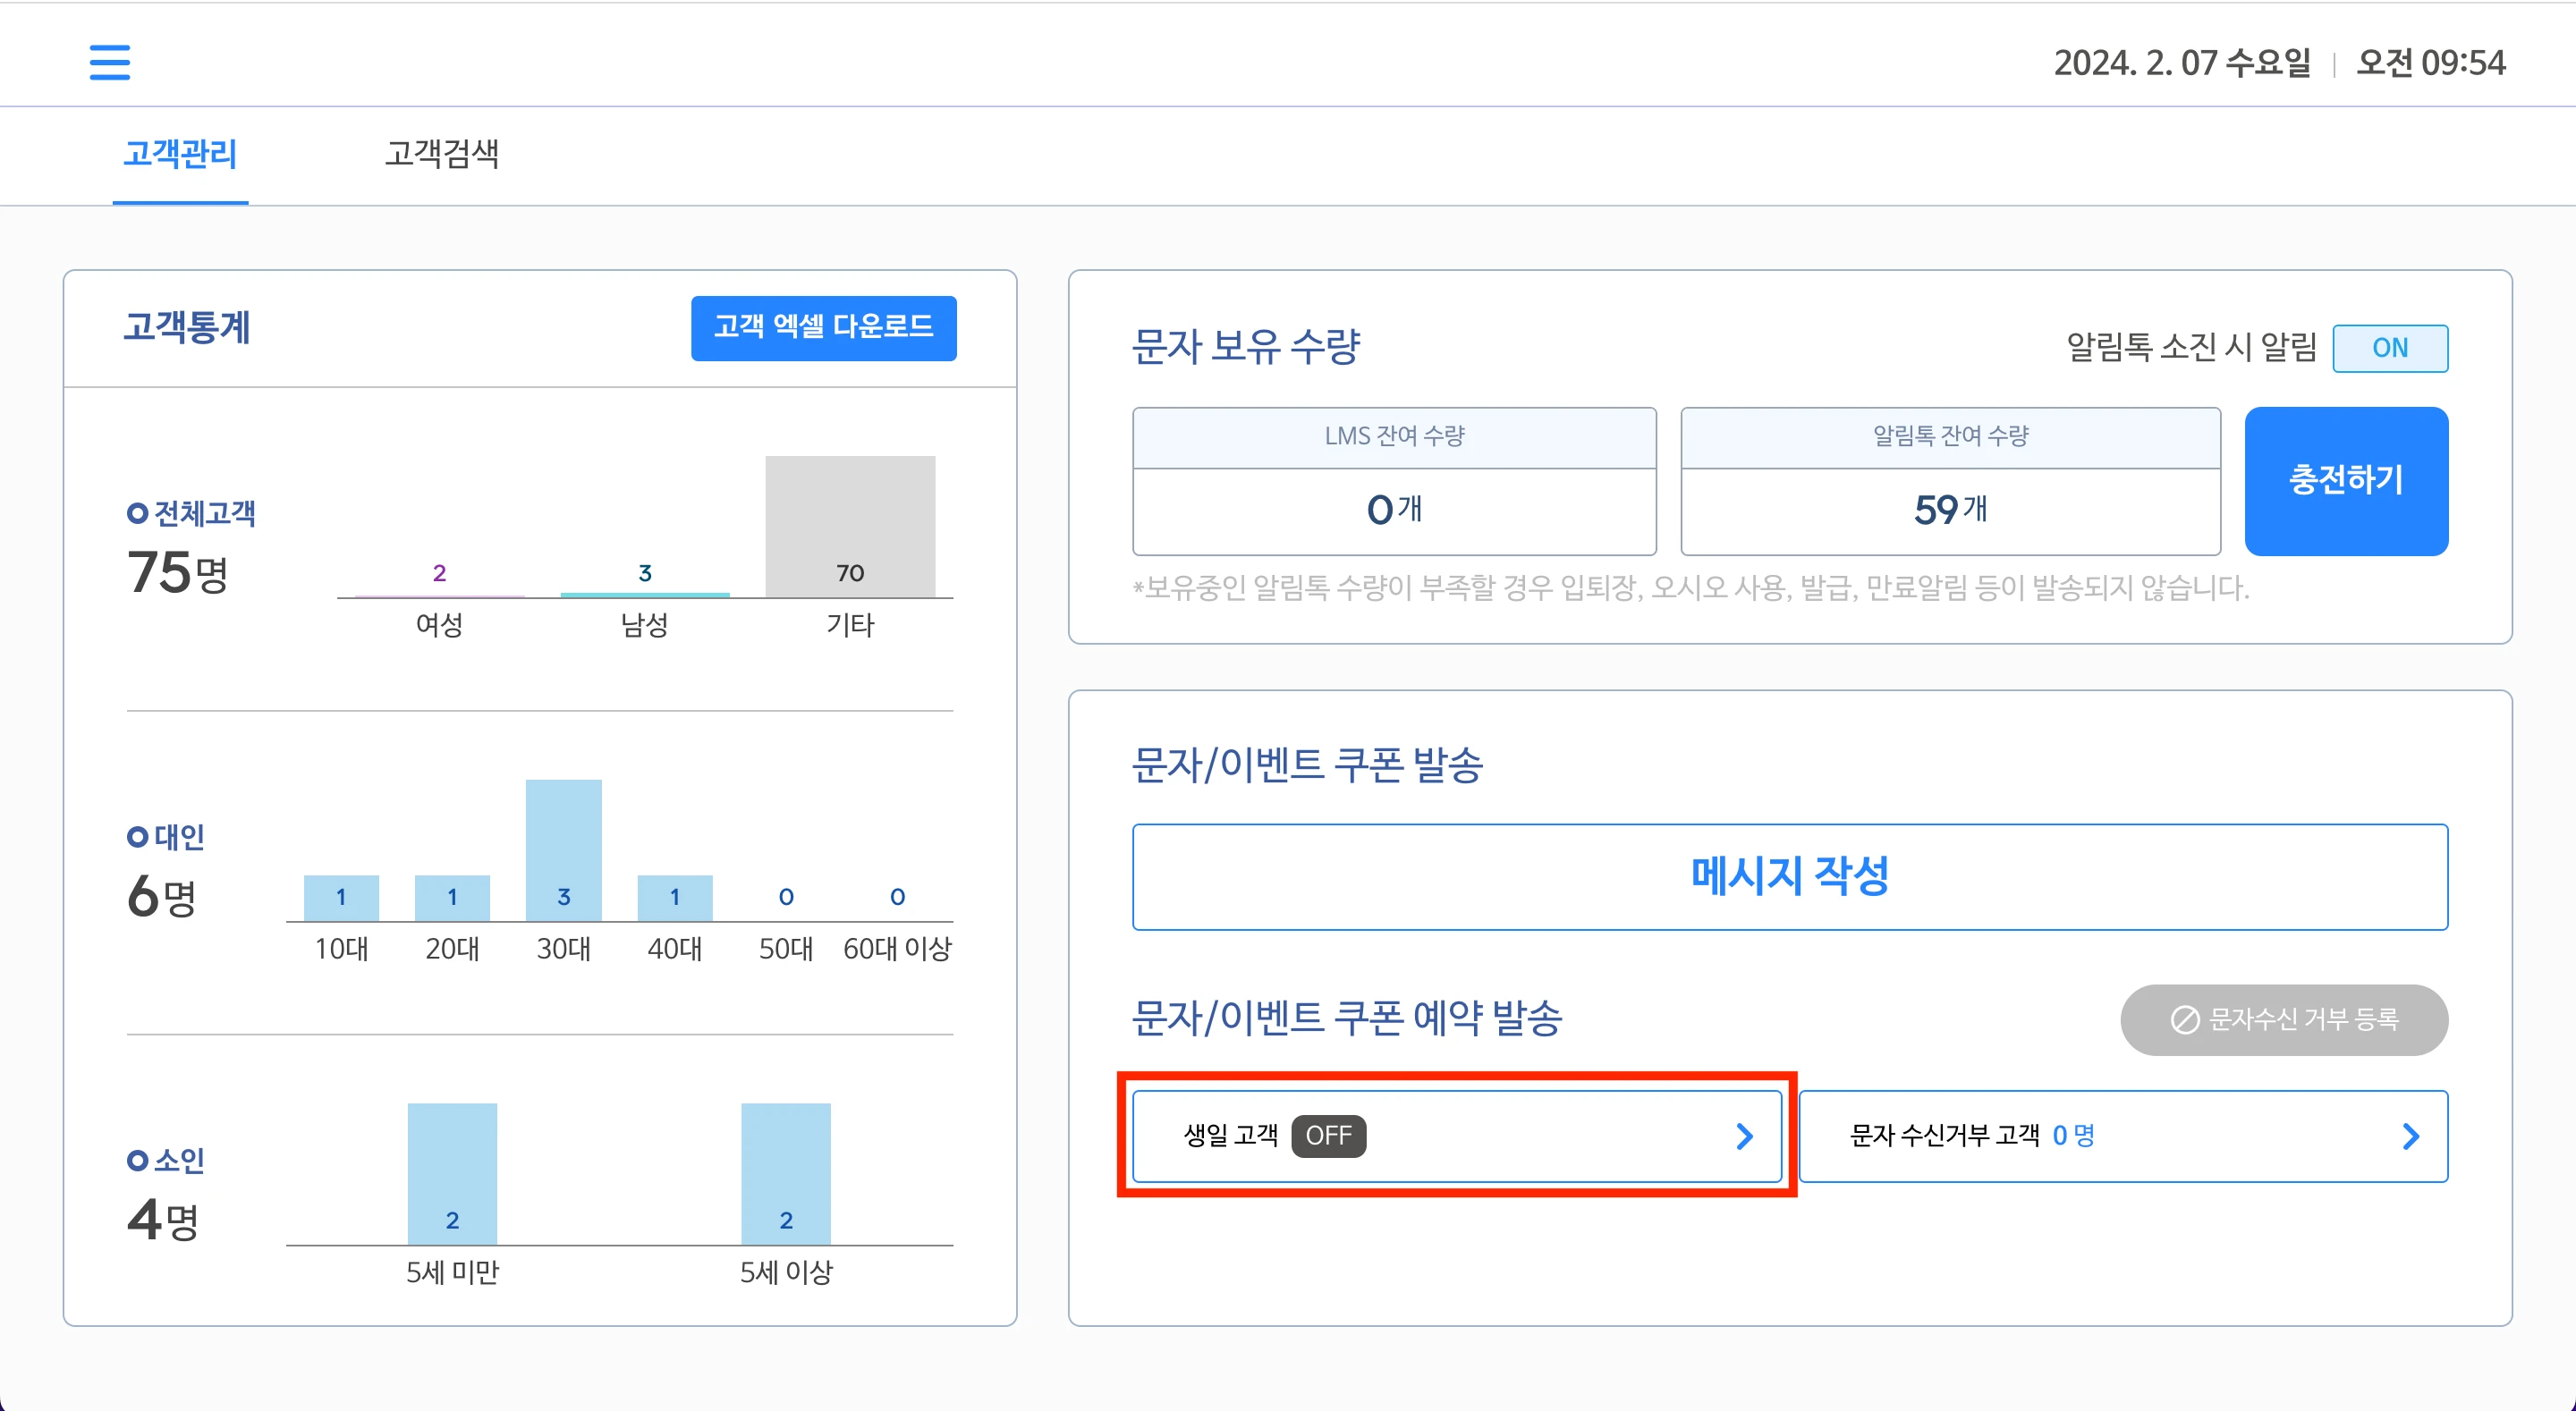This screenshot has height=1411, width=2576.
Task: Click the 10대 bar in 대인 chart
Action: 341,898
